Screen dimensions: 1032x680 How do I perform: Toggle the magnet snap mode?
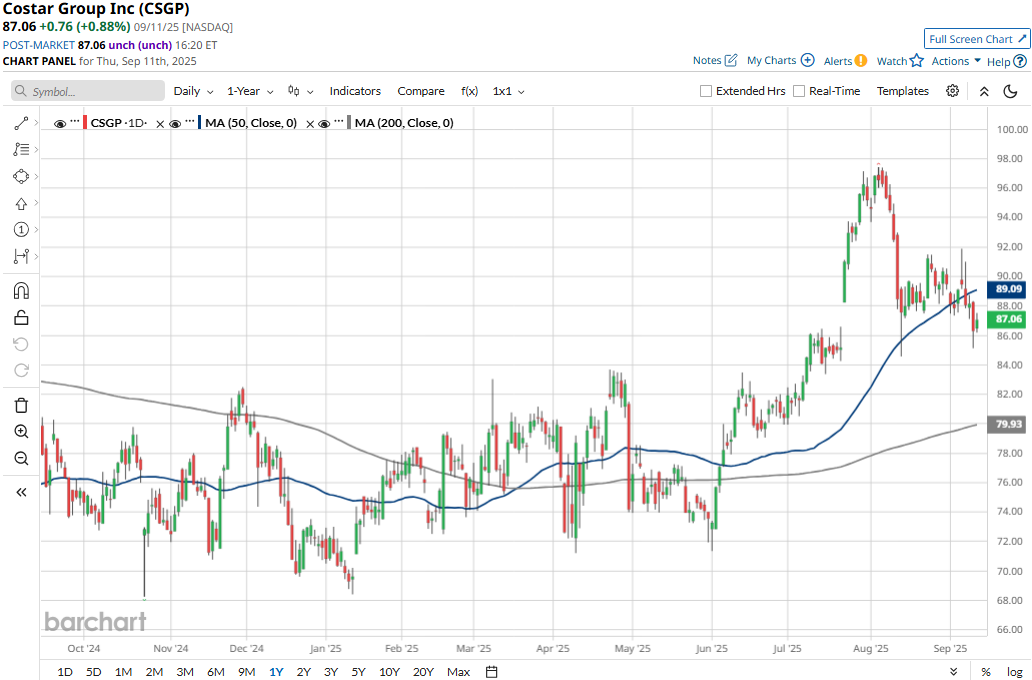tap(21, 291)
